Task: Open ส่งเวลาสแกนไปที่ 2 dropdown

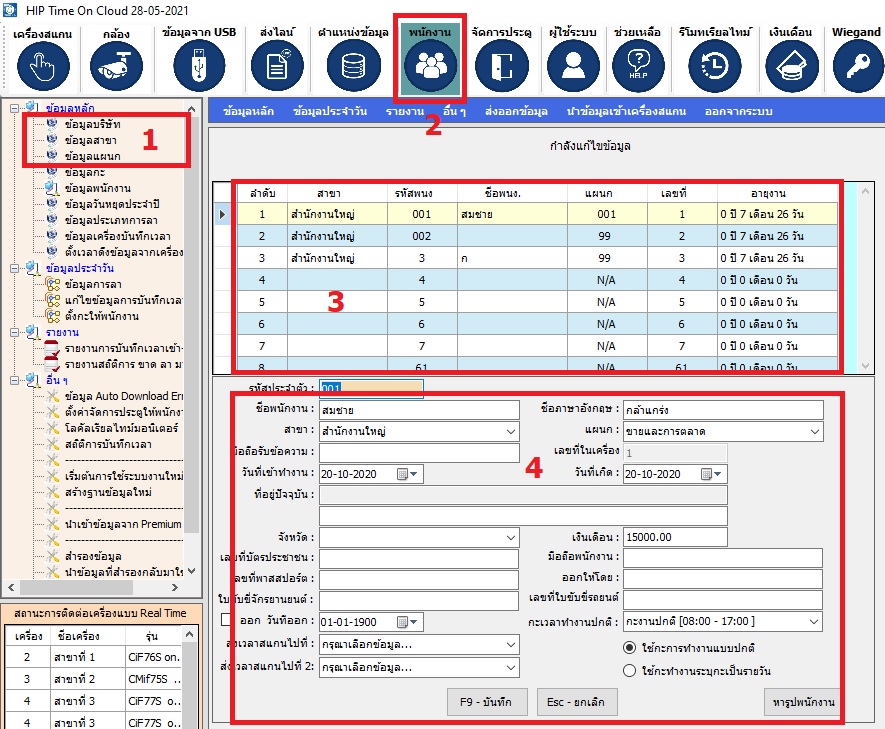Action: [x=510, y=667]
